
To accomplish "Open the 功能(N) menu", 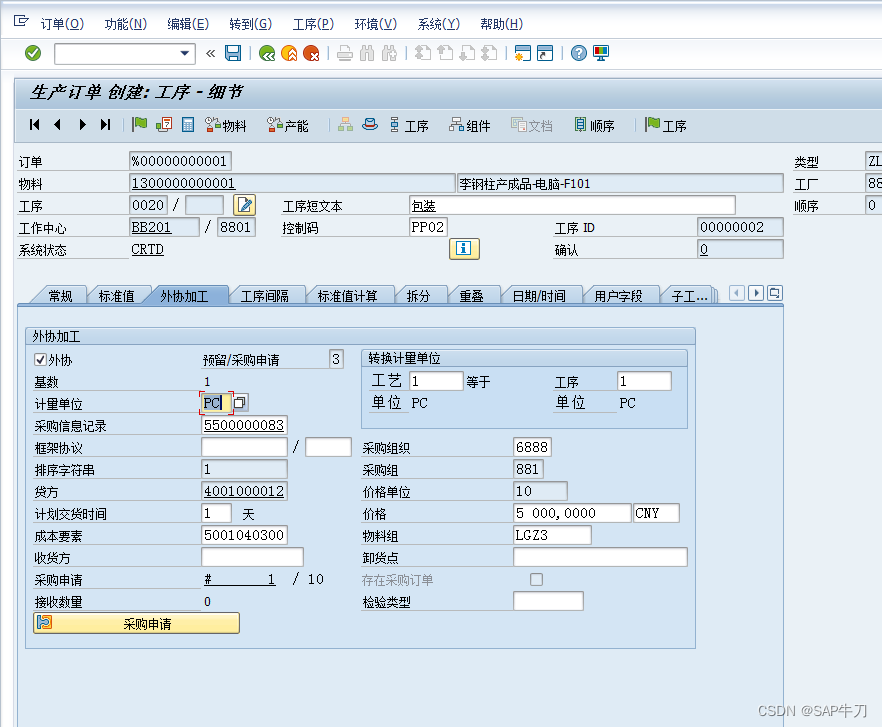I will click(x=125, y=24).
